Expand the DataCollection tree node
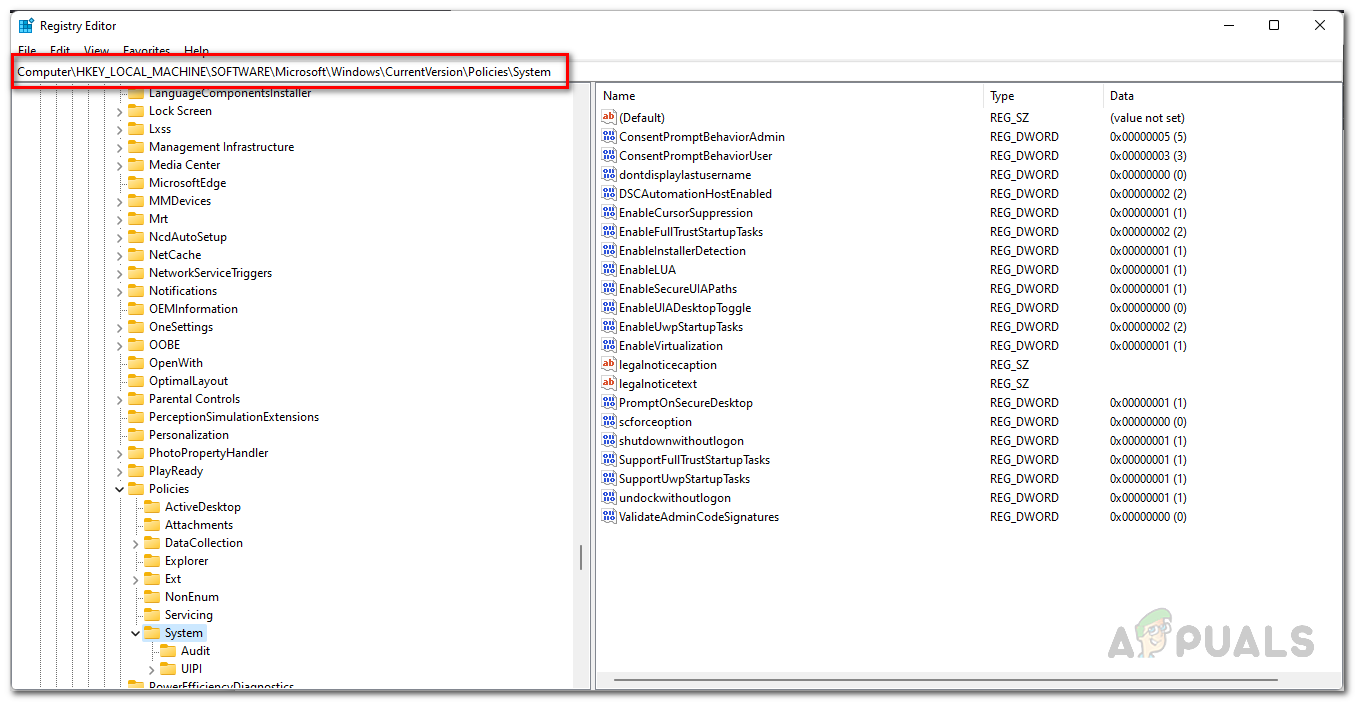 [x=136, y=543]
